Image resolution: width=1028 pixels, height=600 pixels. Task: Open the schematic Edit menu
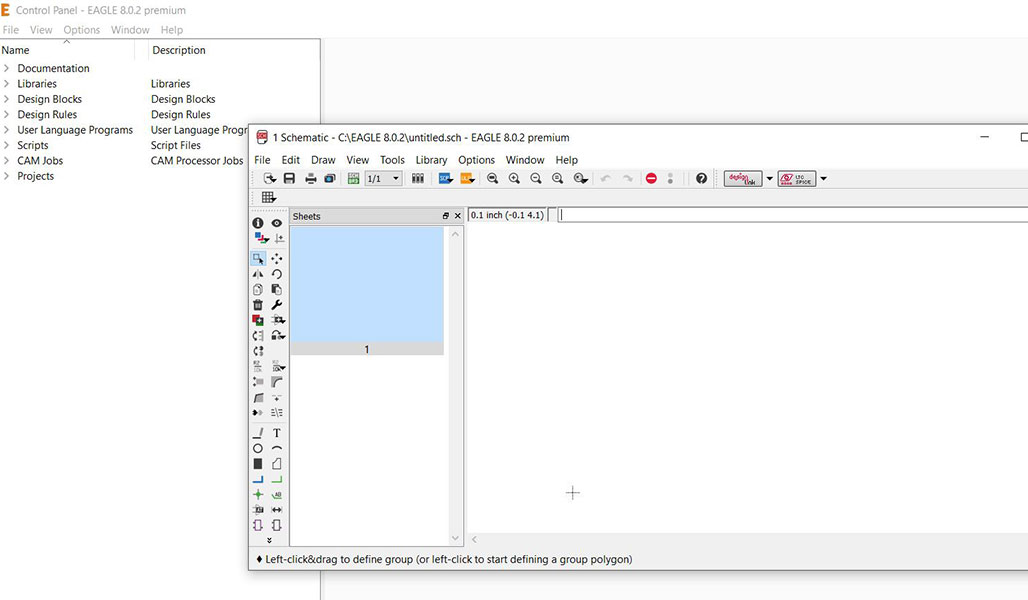click(x=290, y=160)
